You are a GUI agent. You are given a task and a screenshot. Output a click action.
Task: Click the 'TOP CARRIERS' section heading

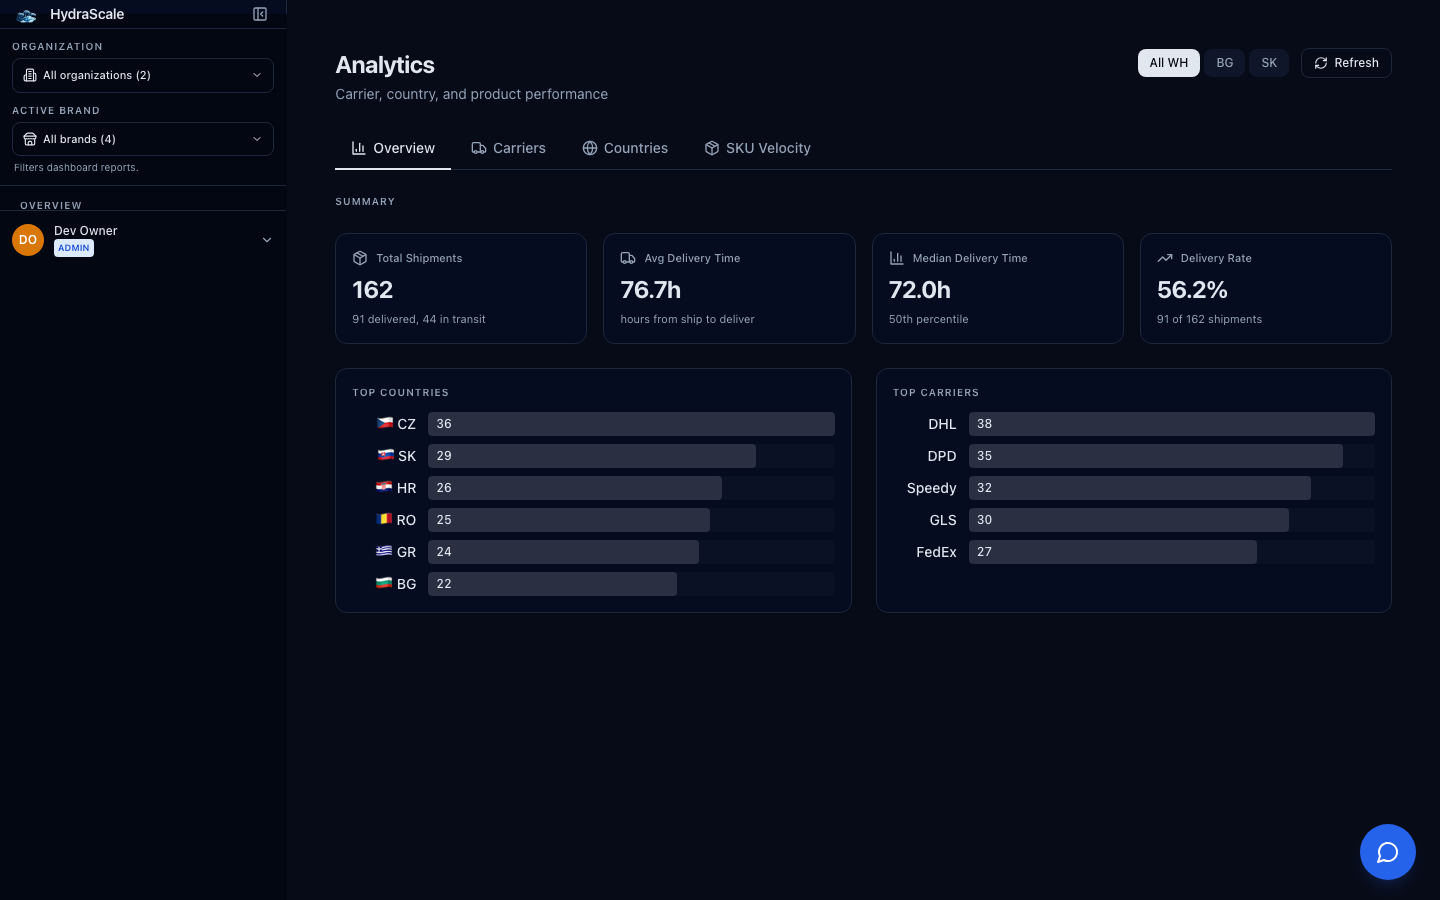(x=936, y=393)
